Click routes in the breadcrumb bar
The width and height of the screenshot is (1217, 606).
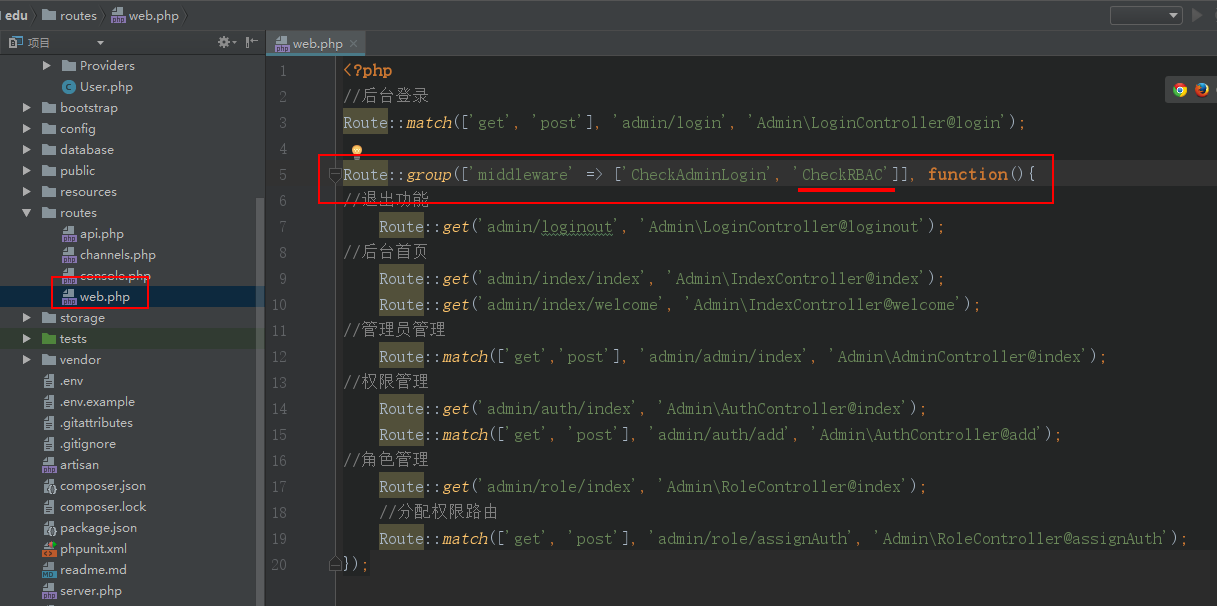click(77, 15)
